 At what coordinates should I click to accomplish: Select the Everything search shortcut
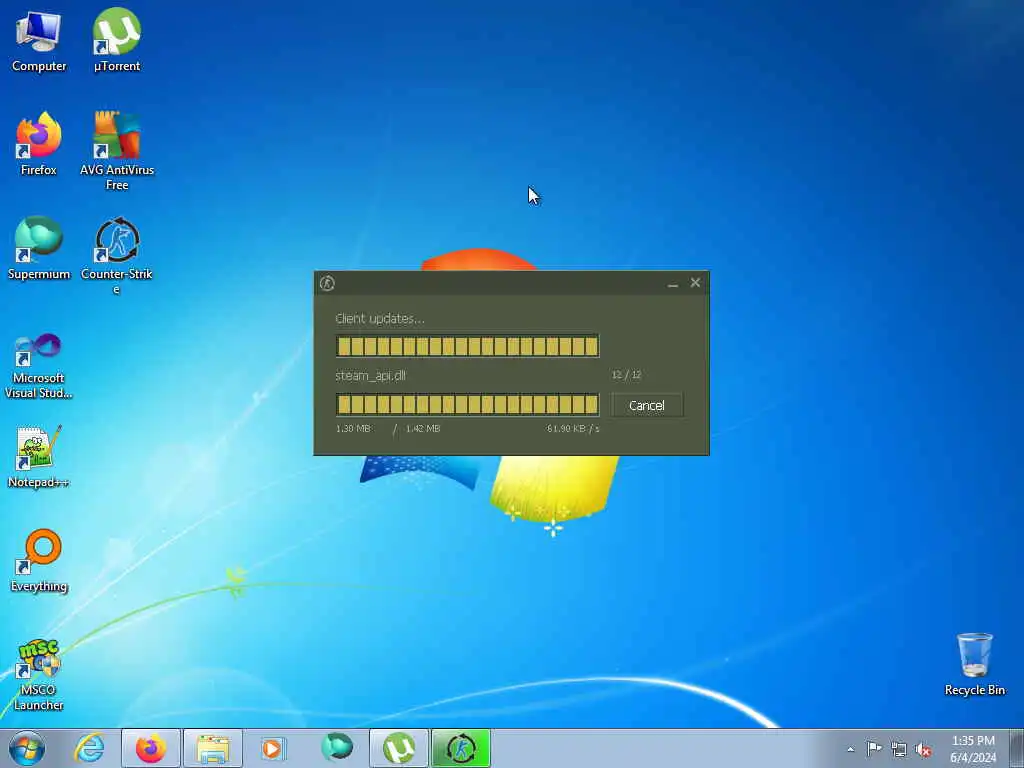click(39, 561)
